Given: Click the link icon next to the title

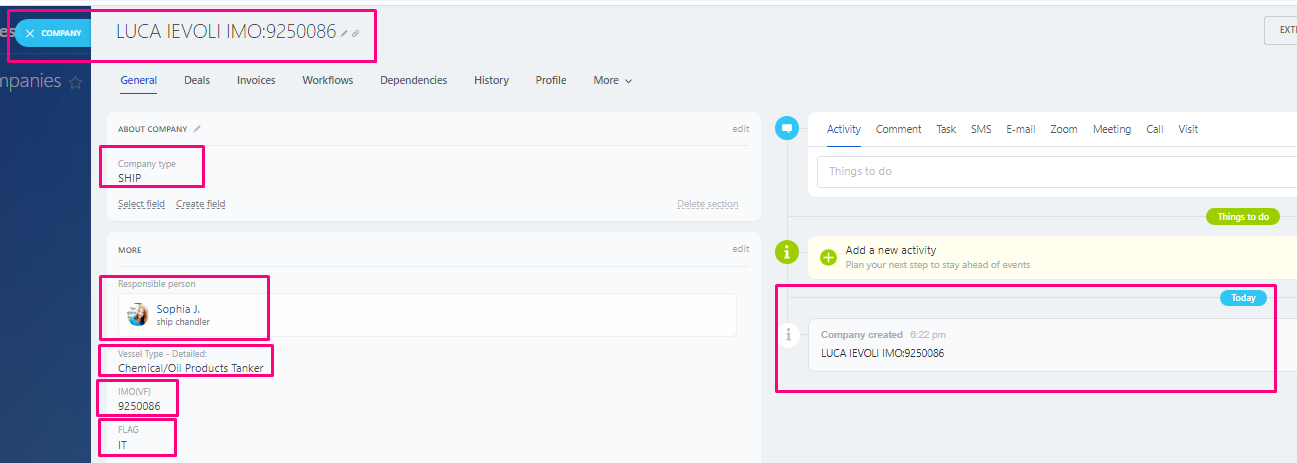Looking at the screenshot, I should (x=355, y=33).
